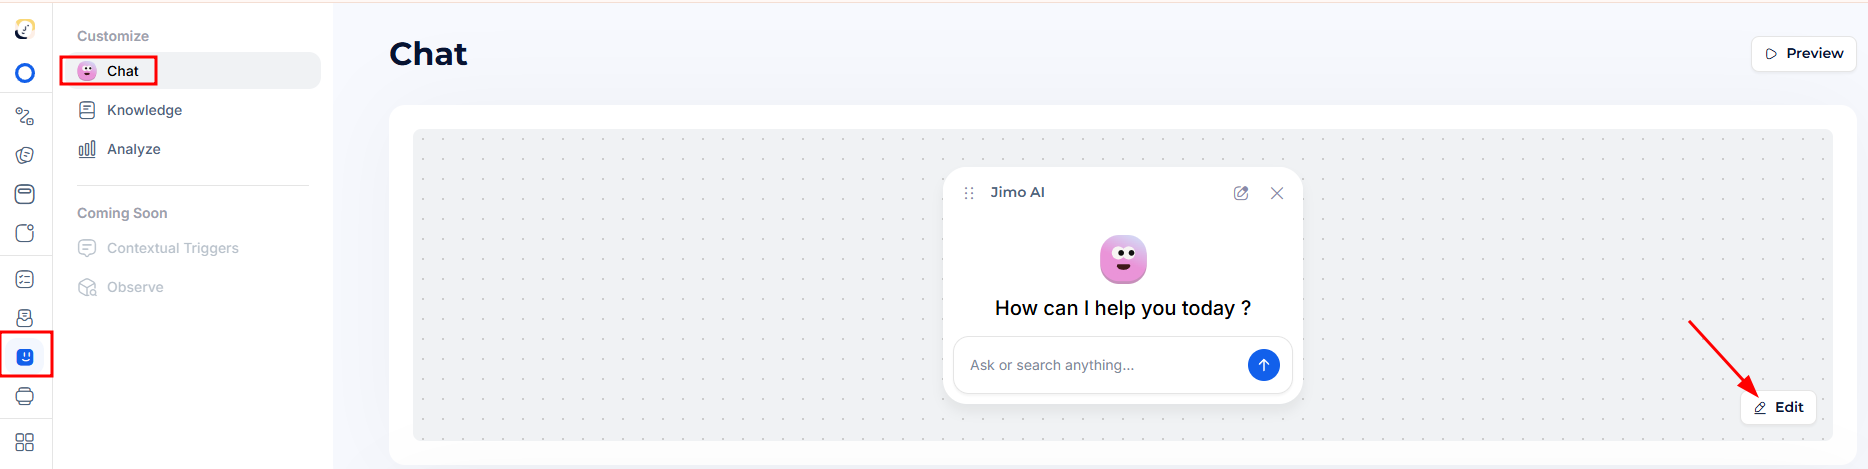The height and width of the screenshot is (469, 1868).
Task: Close the Jimo AI chat widget
Action: (x=1277, y=193)
